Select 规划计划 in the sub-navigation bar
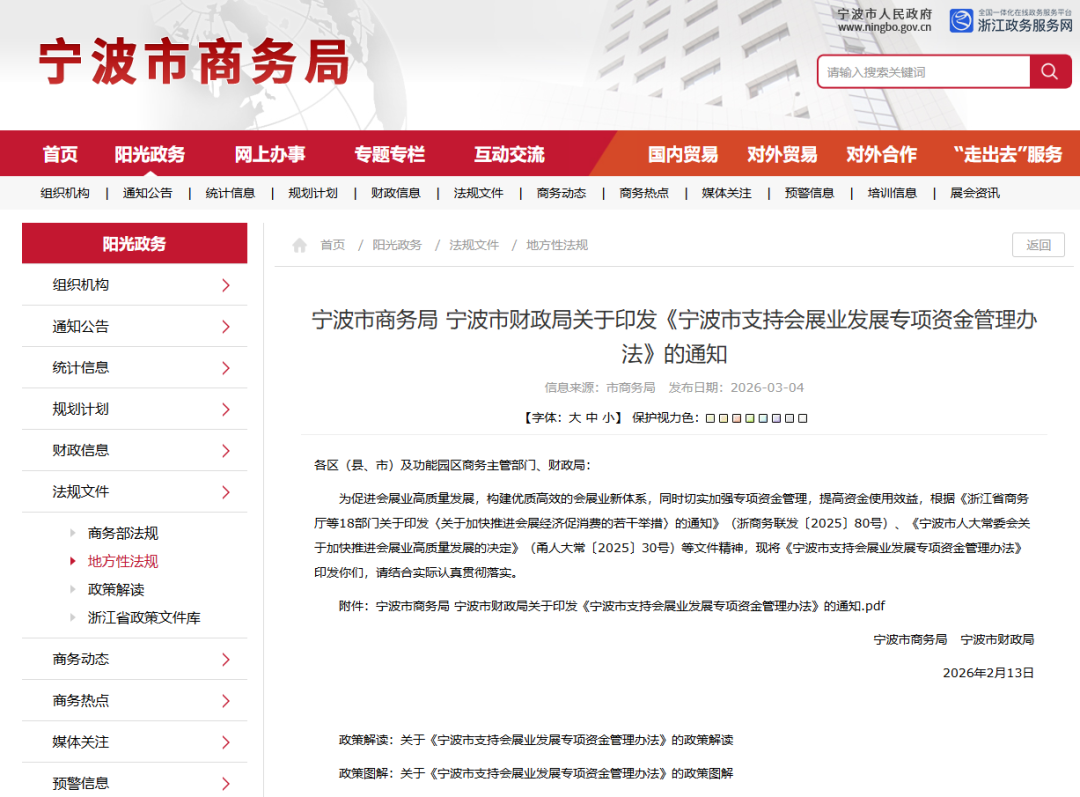The image size is (1080, 797). coord(313,194)
